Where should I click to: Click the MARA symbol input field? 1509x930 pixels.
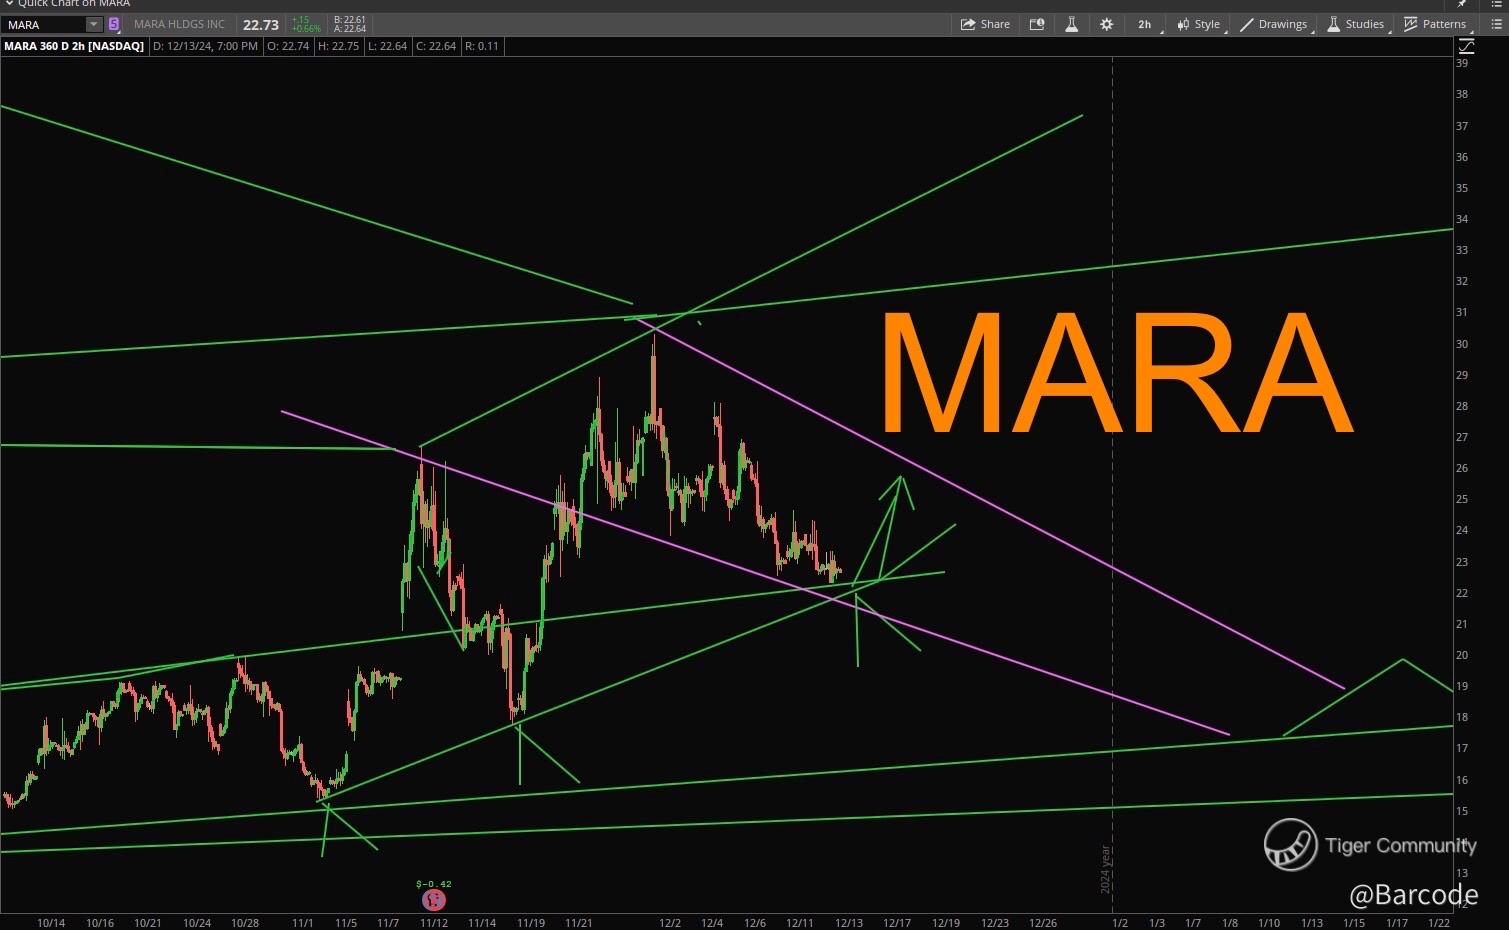click(45, 24)
